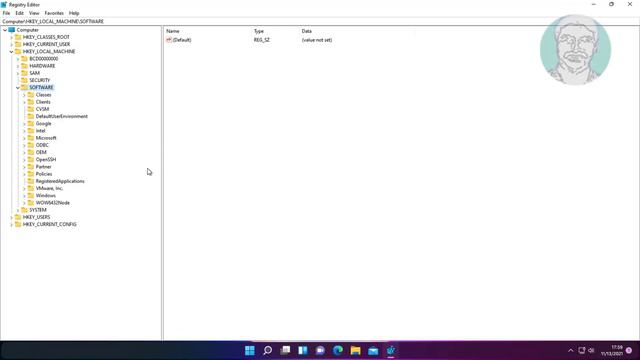The width and height of the screenshot is (640, 360).
Task: Select the OEM folder icon
Action: click(x=31, y=152)
